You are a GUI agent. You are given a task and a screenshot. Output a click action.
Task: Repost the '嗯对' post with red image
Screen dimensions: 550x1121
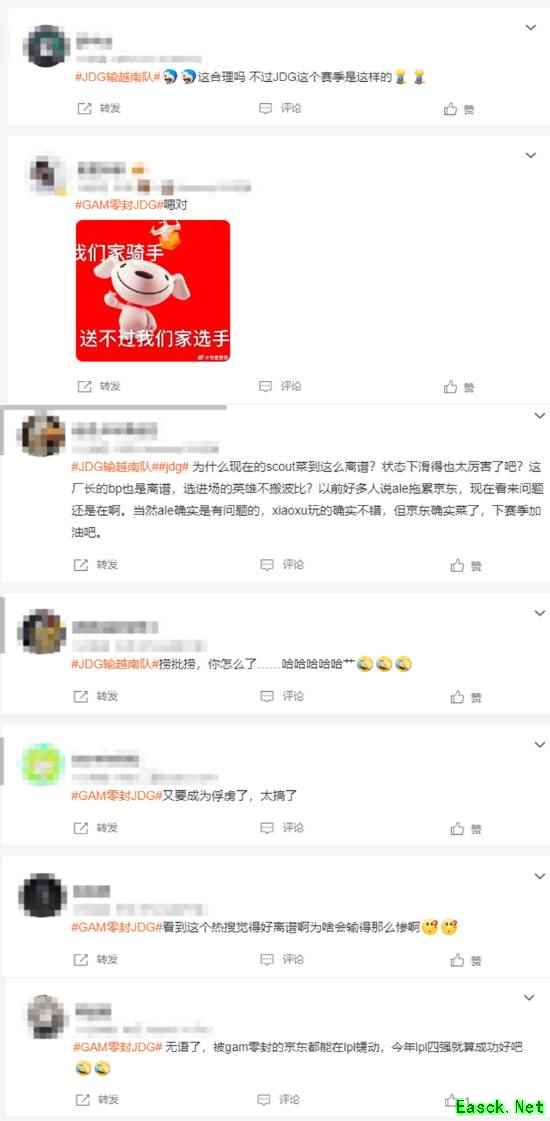tap(98, 386)
